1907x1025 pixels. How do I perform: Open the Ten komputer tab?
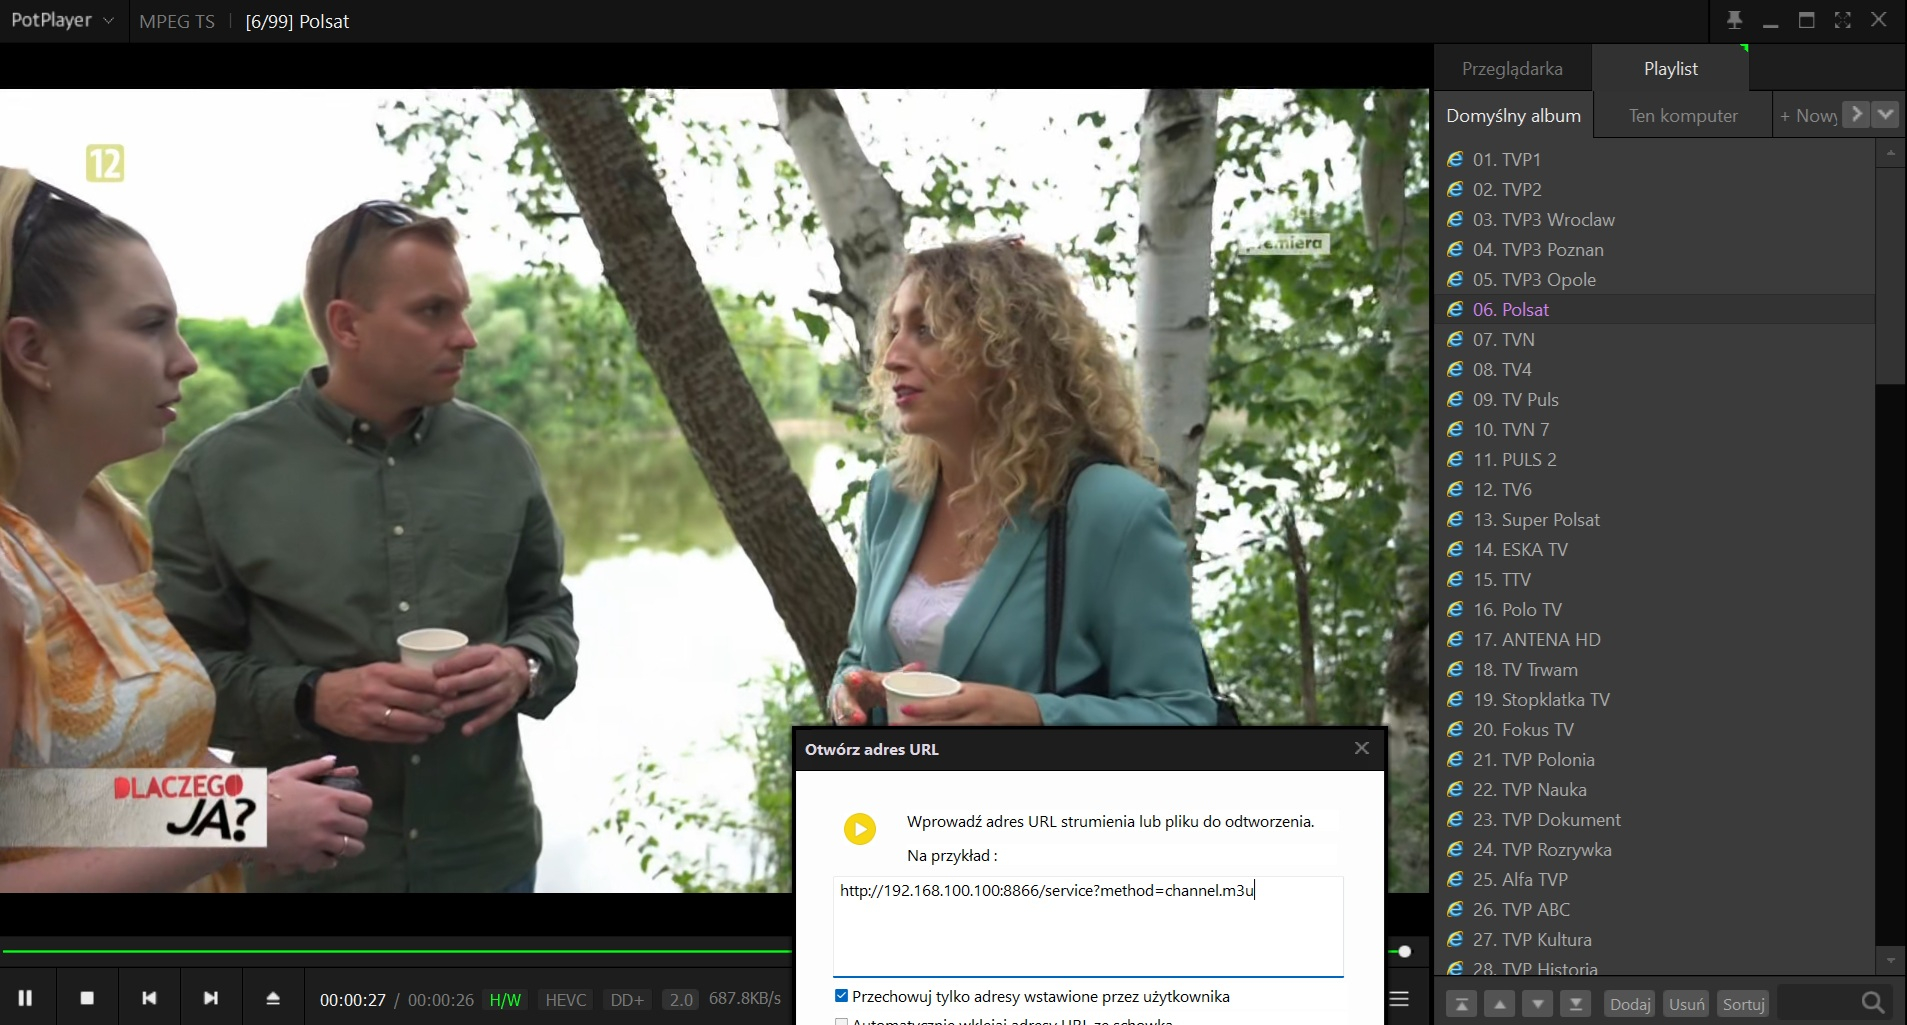coord(1683,115)
